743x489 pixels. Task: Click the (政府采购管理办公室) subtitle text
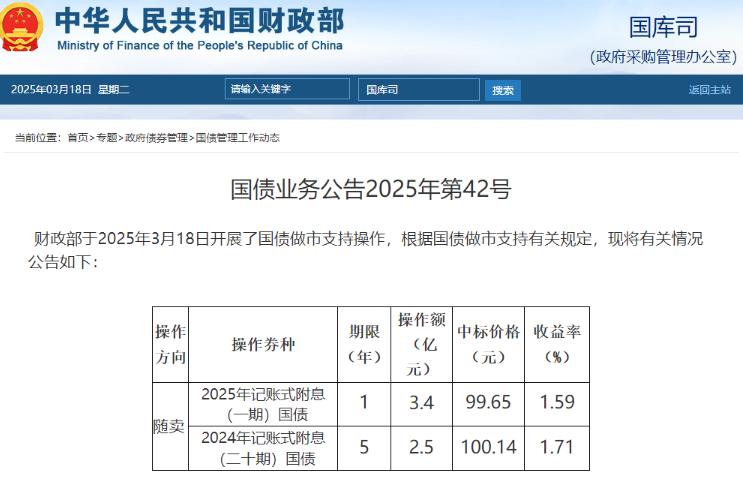(663, 57)
